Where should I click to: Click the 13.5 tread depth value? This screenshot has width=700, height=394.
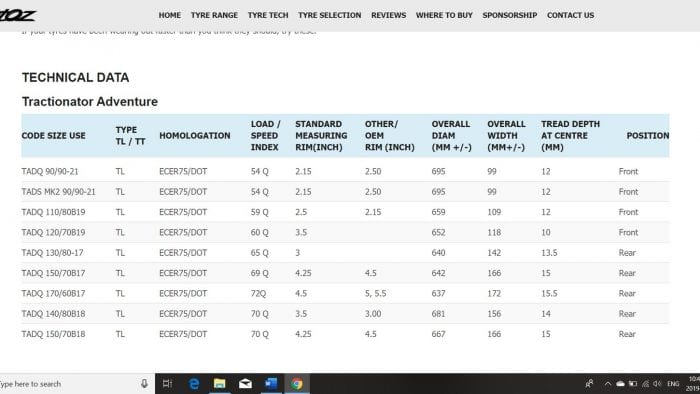coord(549,253)
